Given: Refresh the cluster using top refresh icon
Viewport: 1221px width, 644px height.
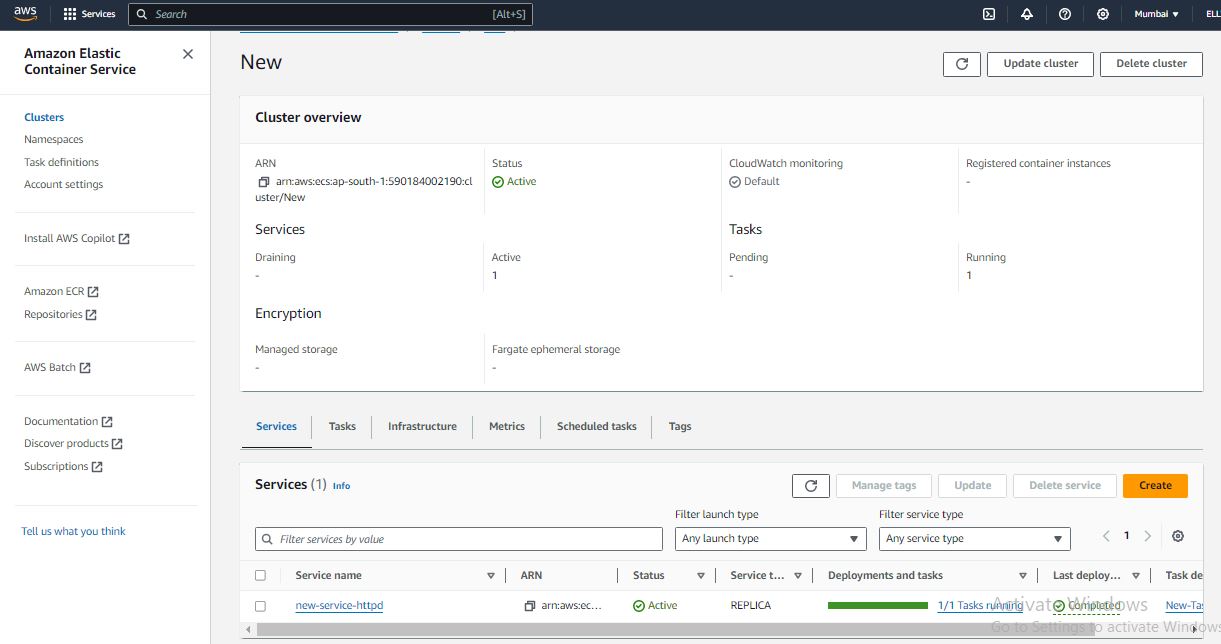Looking at the screenshot, I should tap(961, 64).
